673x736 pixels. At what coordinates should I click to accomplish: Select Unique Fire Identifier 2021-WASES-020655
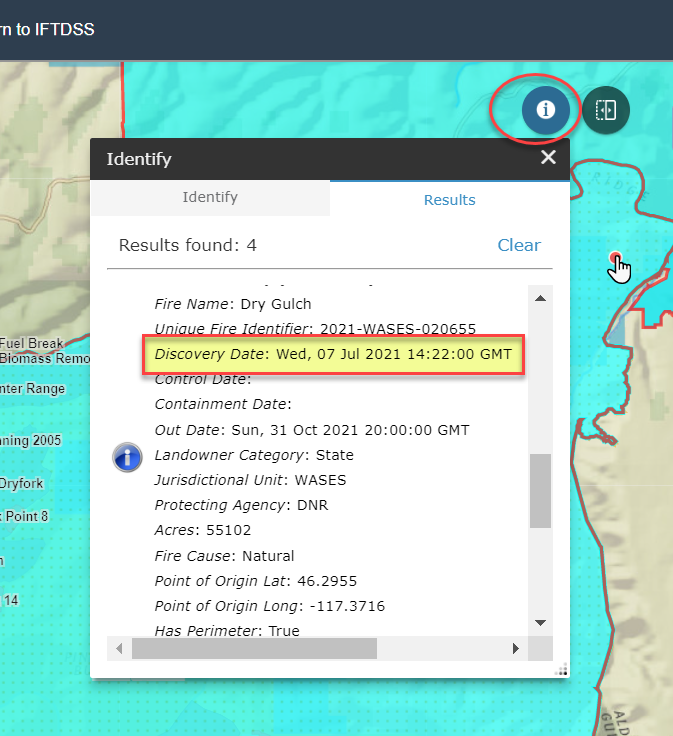coord(315,329)
